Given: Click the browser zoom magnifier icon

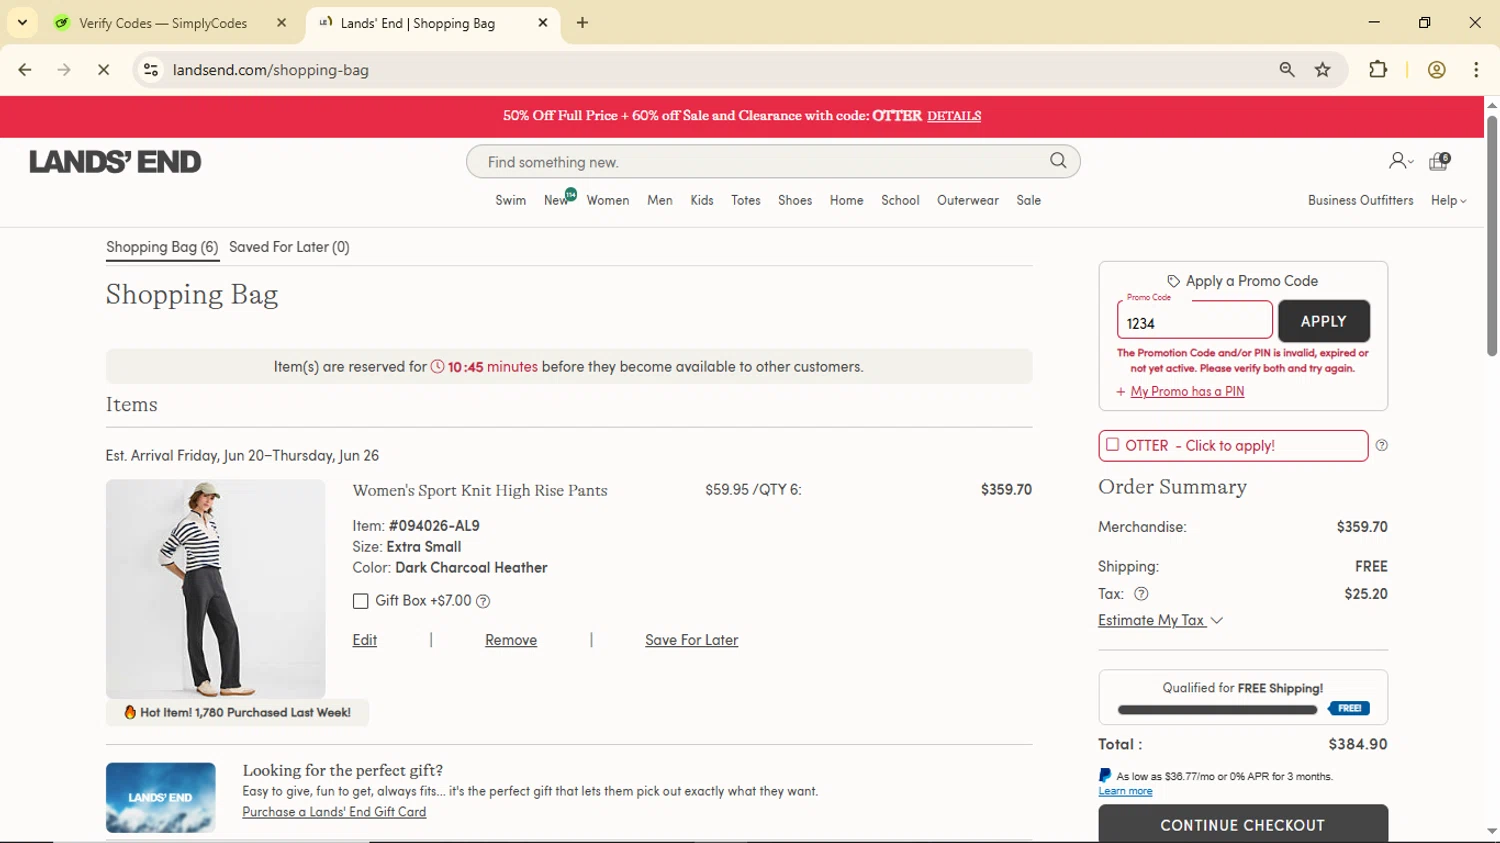Looking at the screenshot, I should (x=1287, y=70).
